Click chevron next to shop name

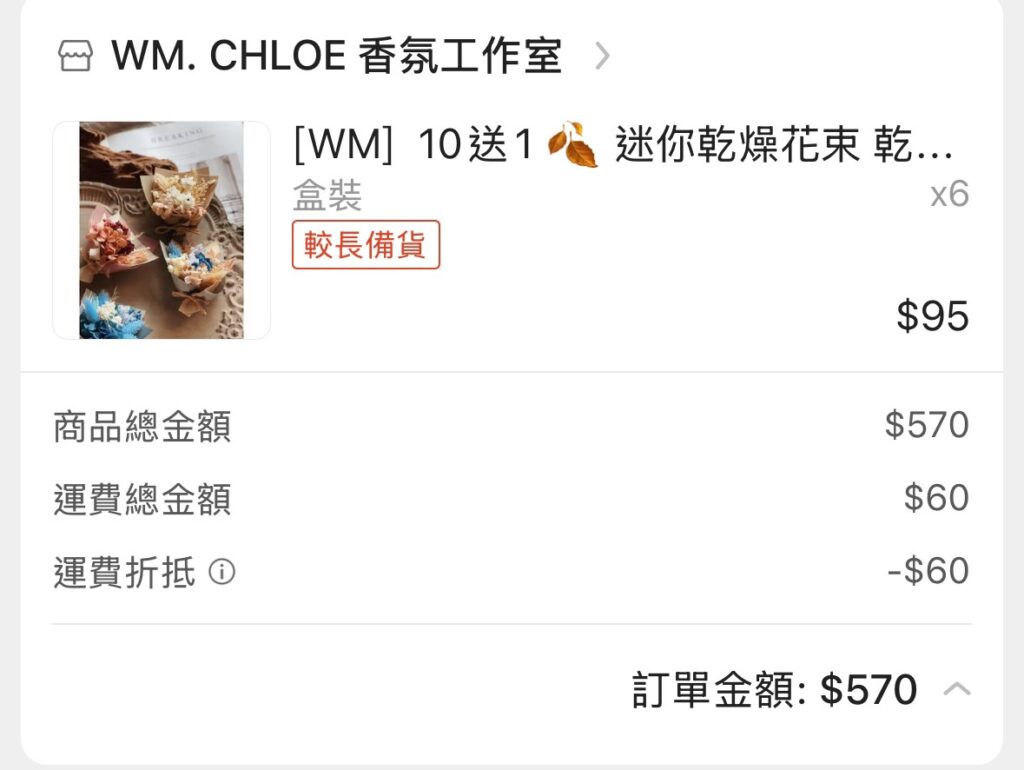(x=602, y=56)
